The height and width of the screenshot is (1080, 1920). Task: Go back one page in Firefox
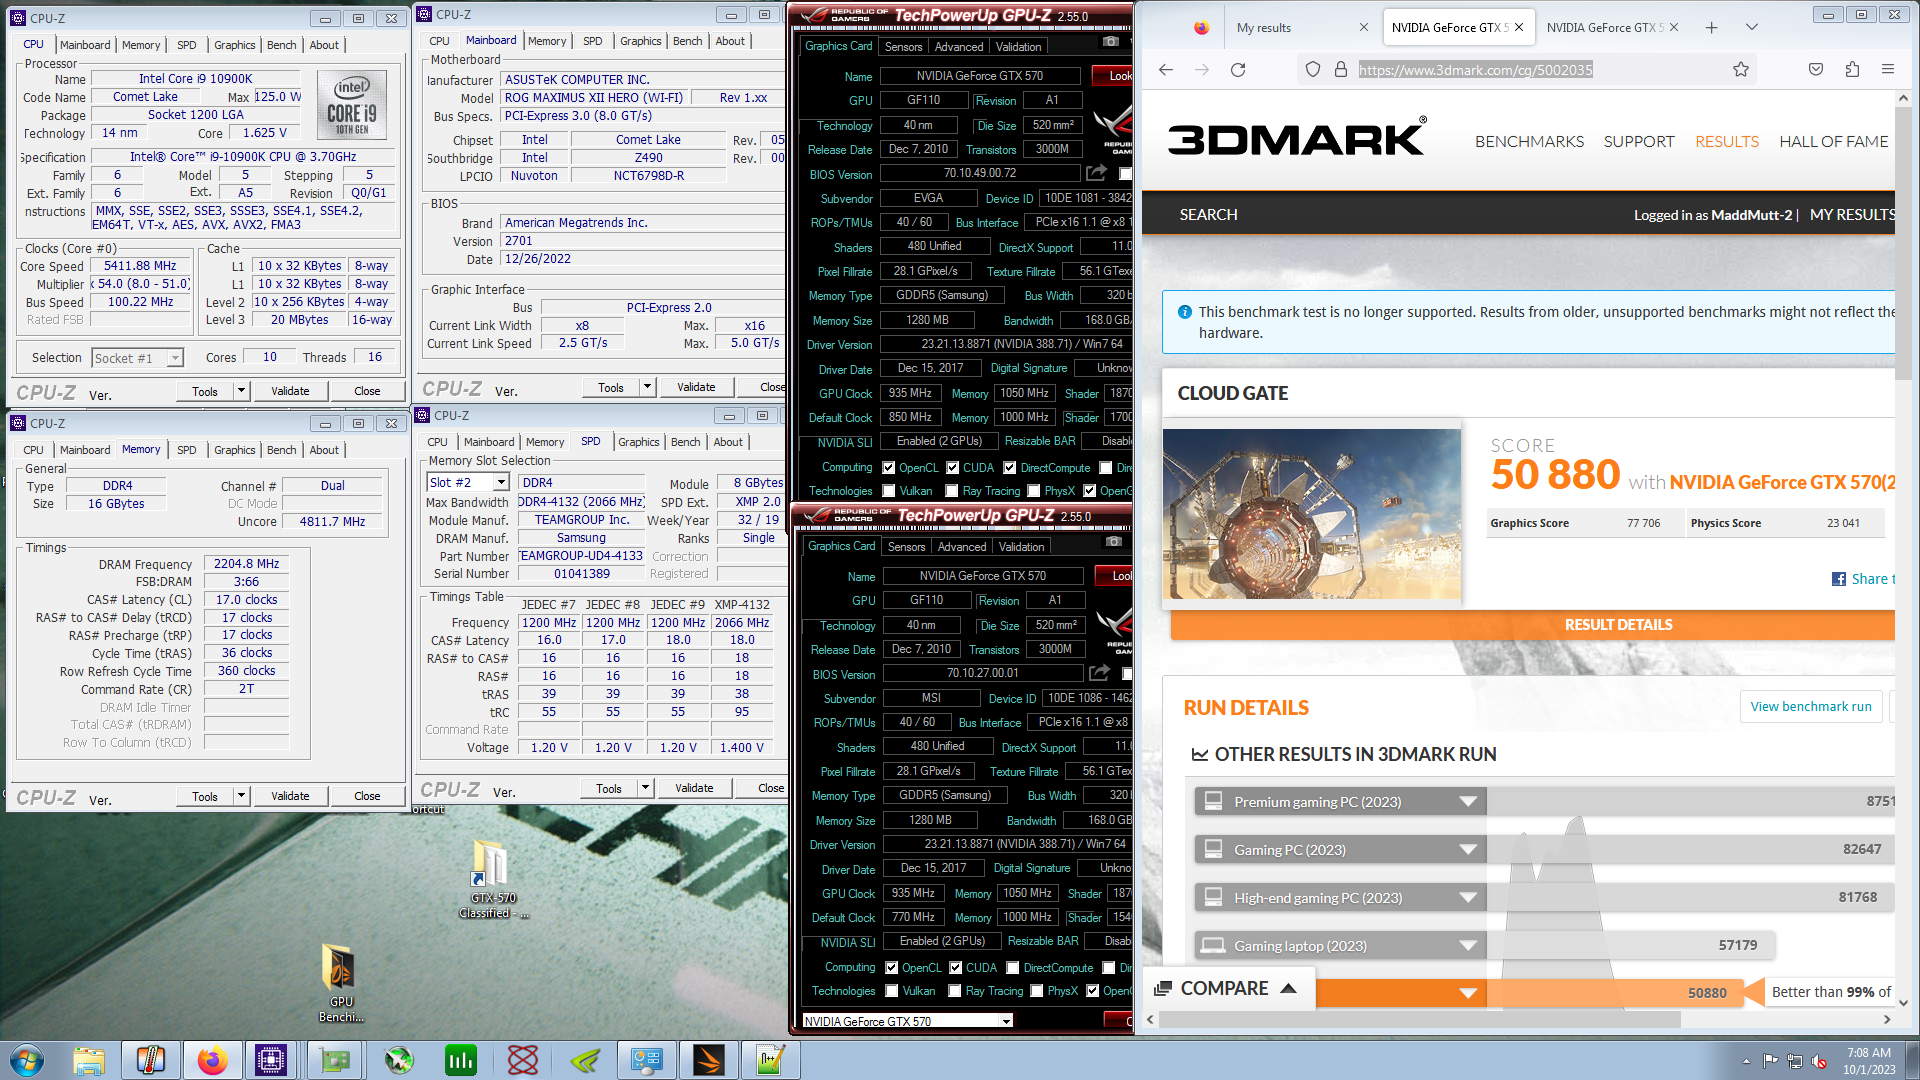point(1166,70)
